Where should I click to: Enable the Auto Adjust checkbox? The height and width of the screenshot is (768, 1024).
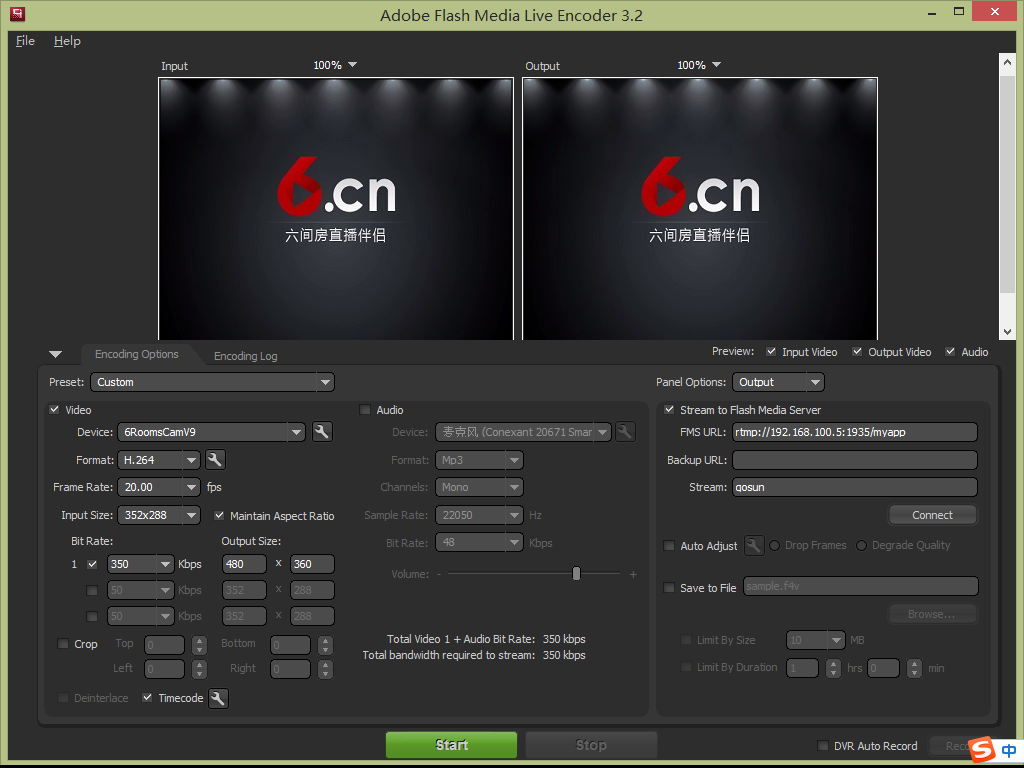[669, 545]
